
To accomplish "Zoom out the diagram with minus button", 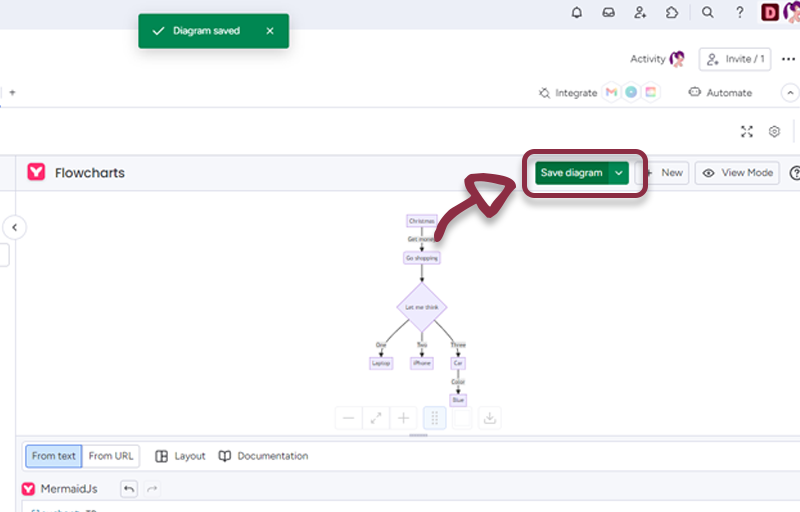I will 348,419.
